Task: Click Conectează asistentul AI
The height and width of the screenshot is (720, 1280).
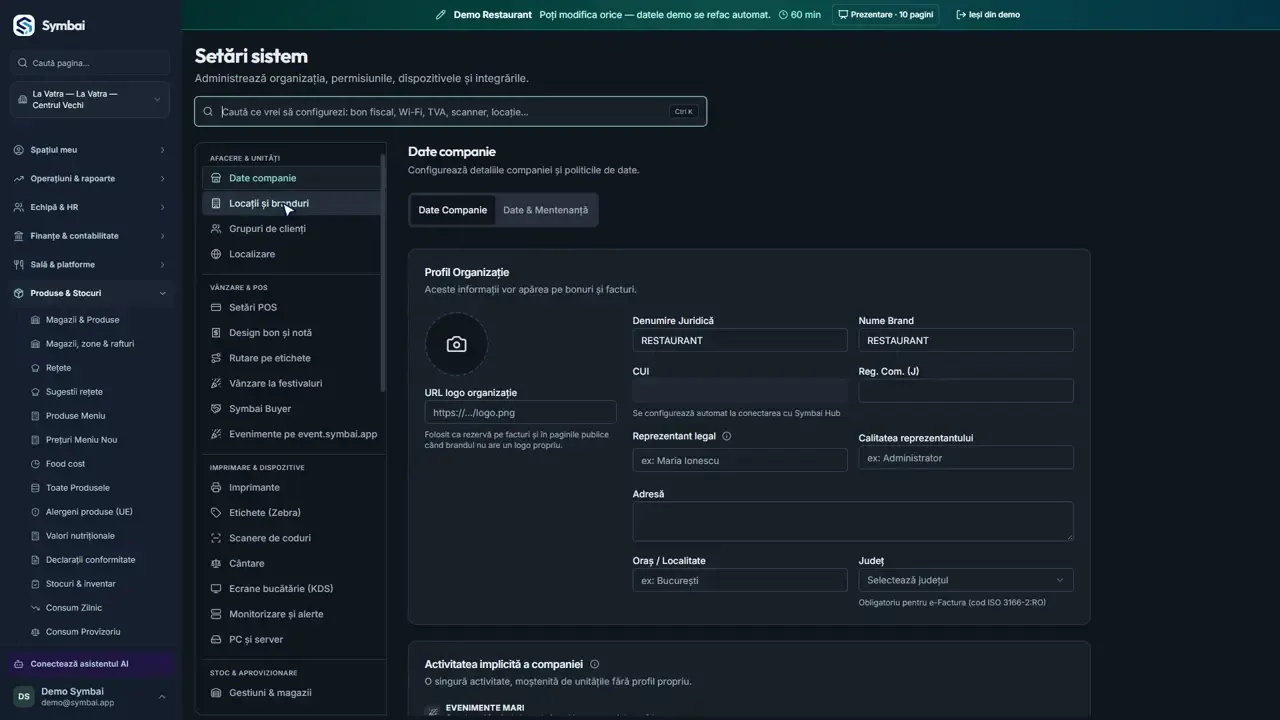Action: [90, 664]
